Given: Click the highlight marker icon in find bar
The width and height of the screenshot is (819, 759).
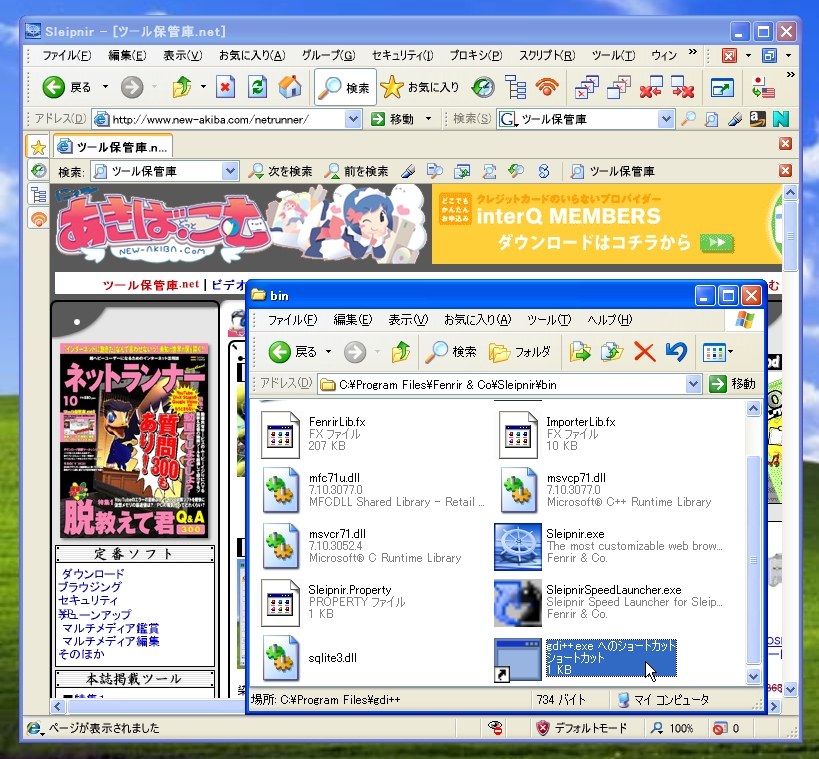Looking at the screenshot, I should [408, 171].
